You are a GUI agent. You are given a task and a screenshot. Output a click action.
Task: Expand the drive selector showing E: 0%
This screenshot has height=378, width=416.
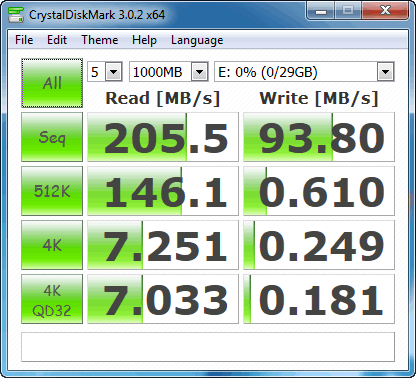click(x=385, y=72)
